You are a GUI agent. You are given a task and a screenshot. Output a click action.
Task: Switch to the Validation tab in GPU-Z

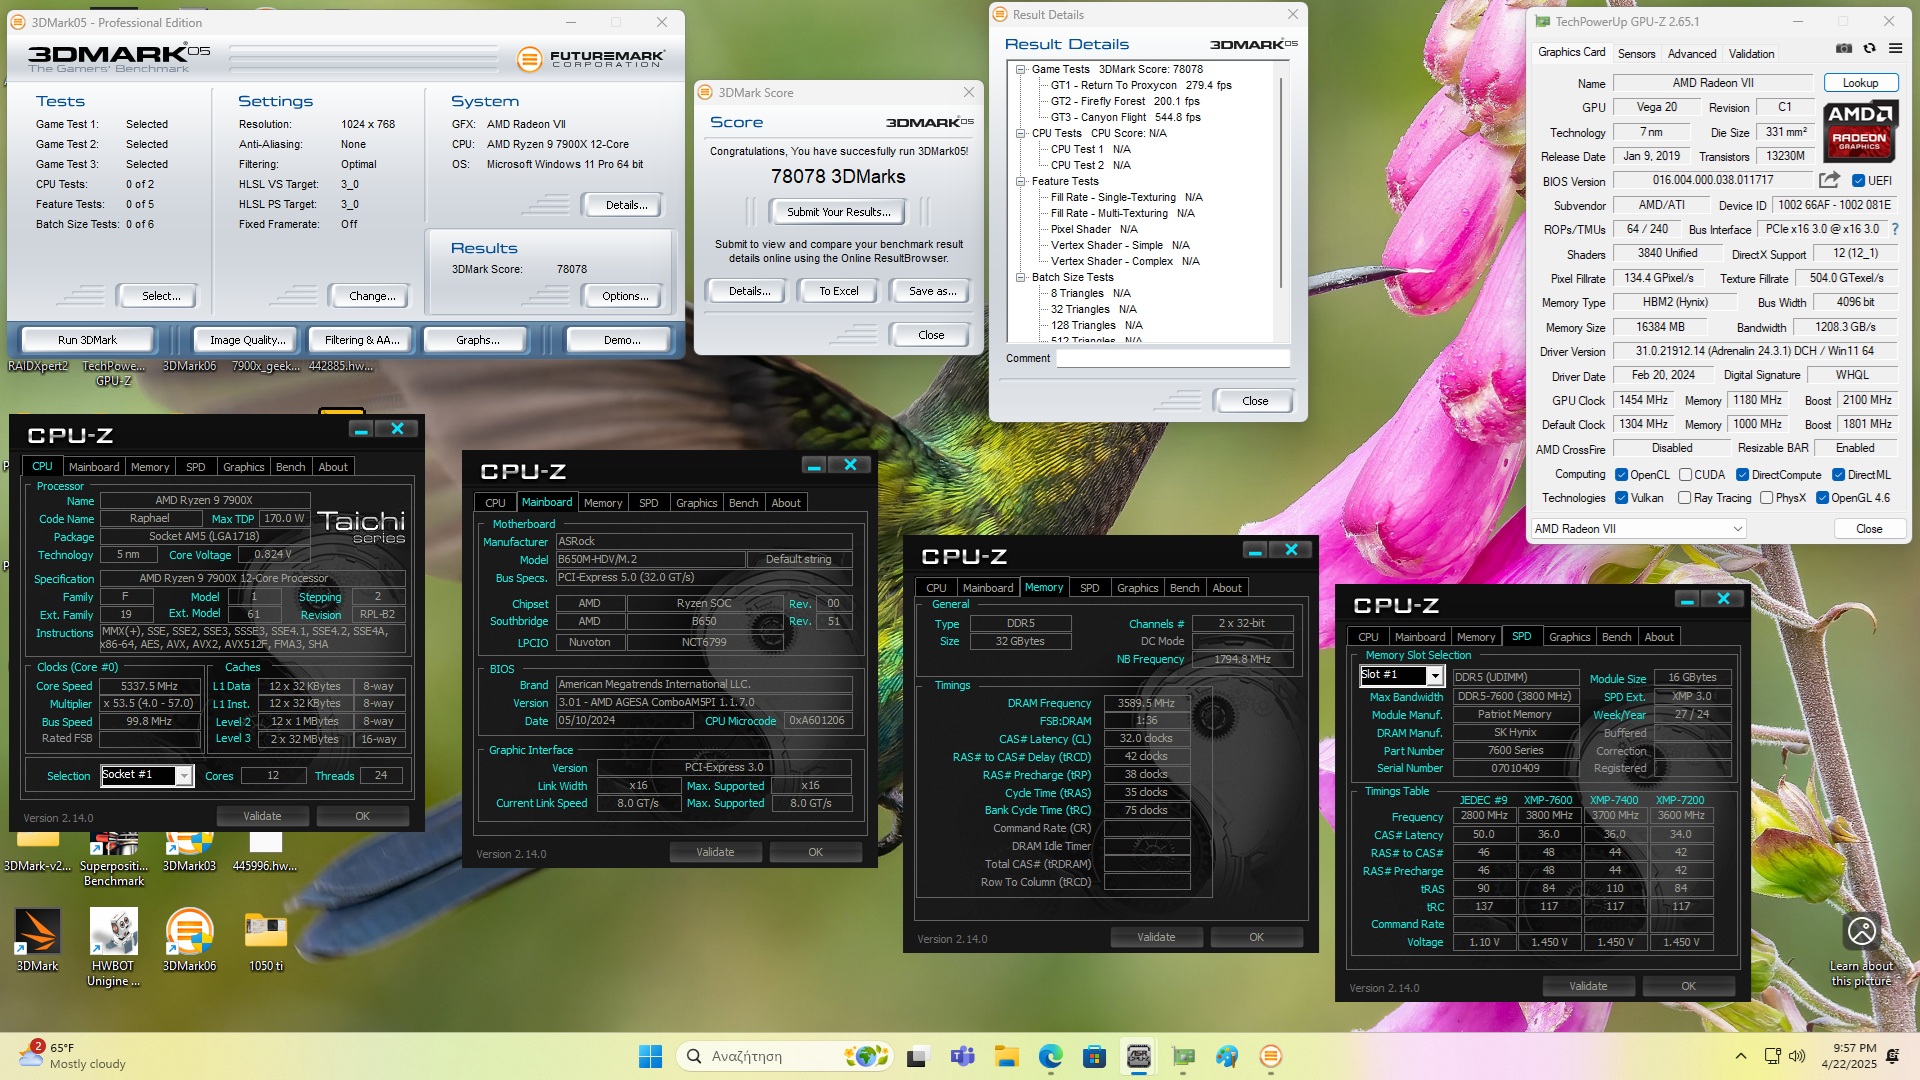[x=1752, y=54]
